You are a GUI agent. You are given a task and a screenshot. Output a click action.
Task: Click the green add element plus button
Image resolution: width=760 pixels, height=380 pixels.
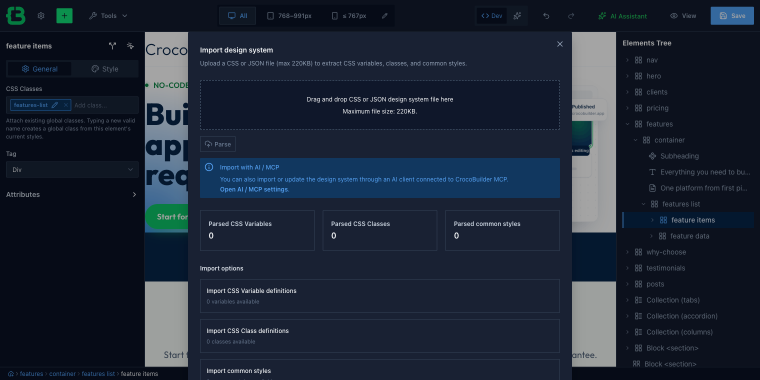64,16
